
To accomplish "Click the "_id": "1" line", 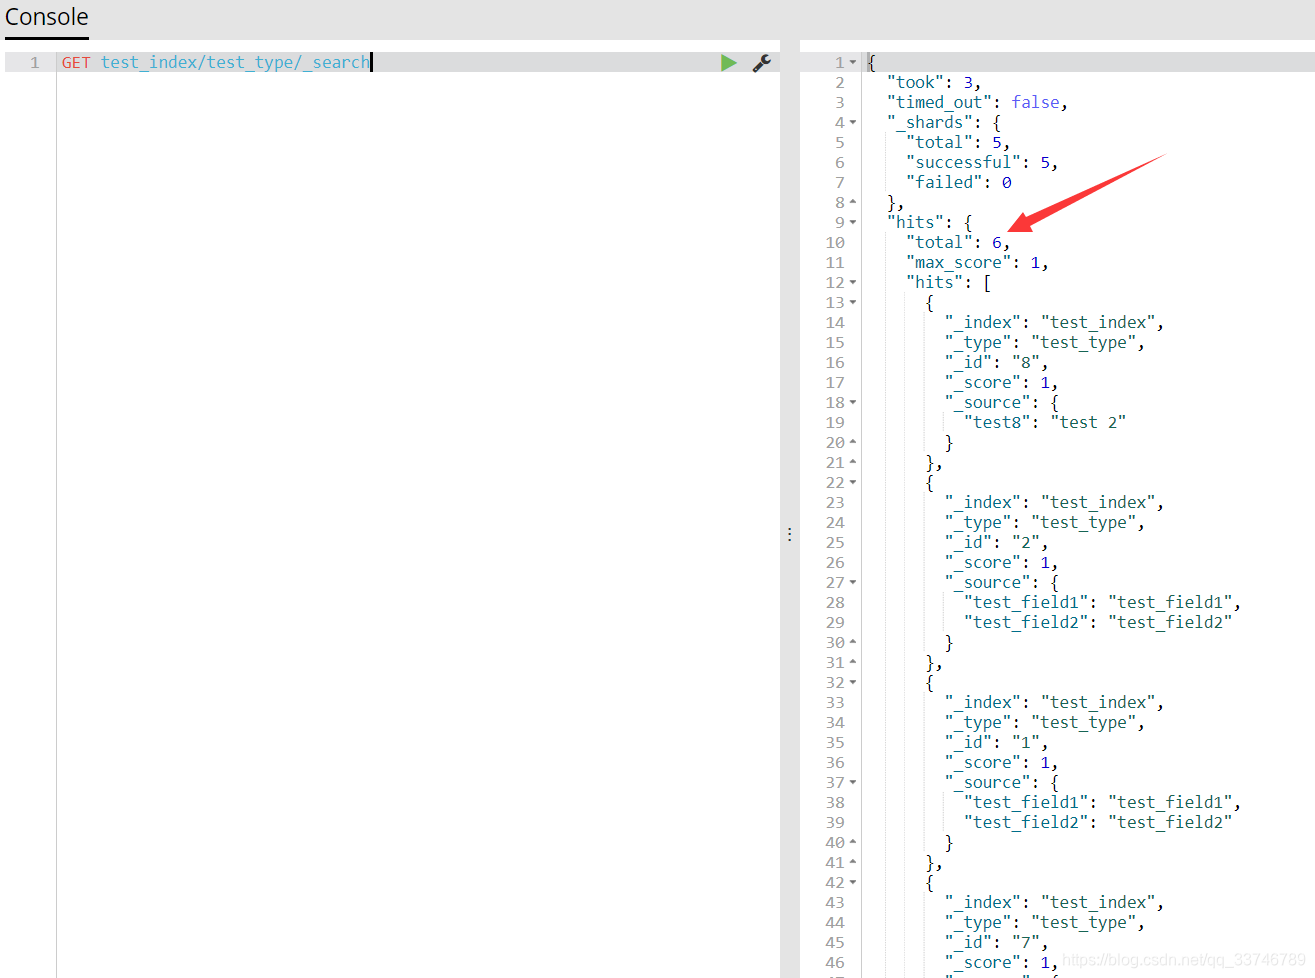I will coord(996,742).
